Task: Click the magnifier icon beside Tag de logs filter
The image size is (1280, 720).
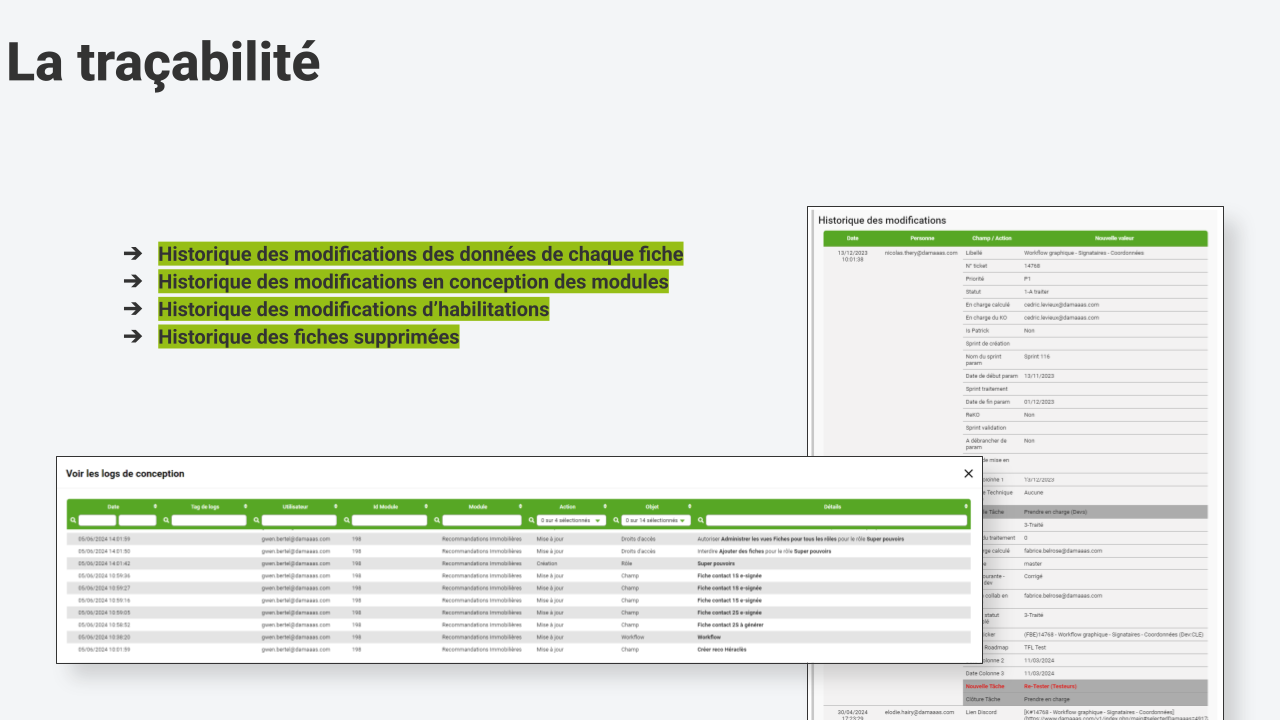Action: 166,520
